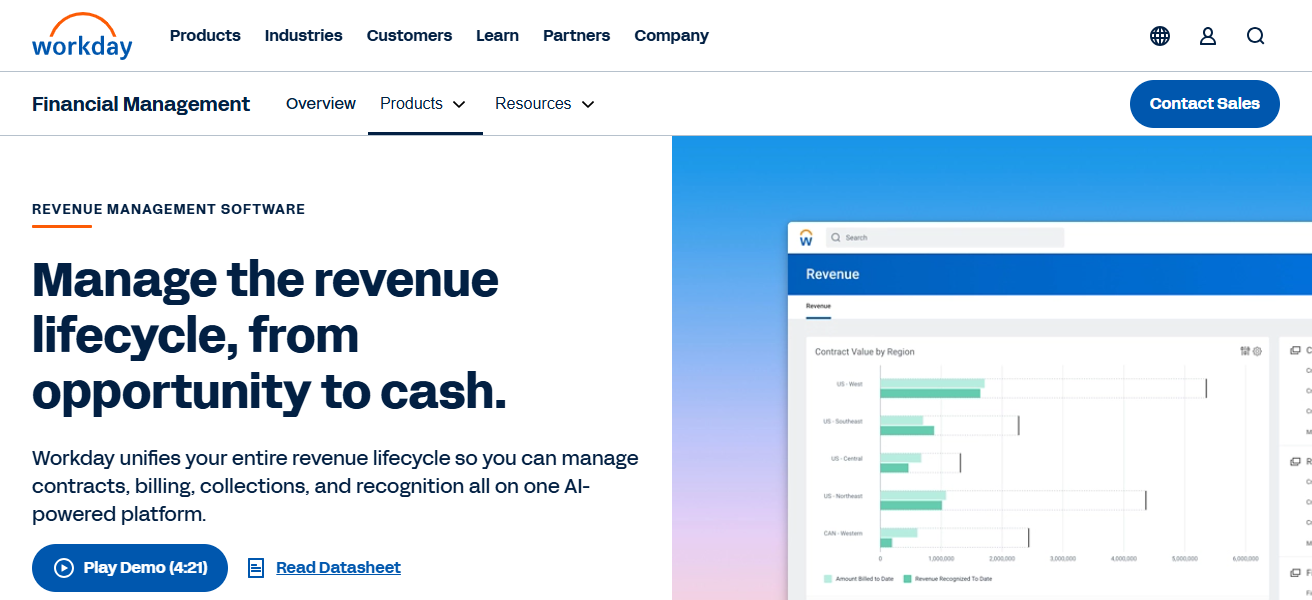The width and height of the screenshot is (1312, 600).
Task: Click the account person icon
Action: tap(1207, 35)
